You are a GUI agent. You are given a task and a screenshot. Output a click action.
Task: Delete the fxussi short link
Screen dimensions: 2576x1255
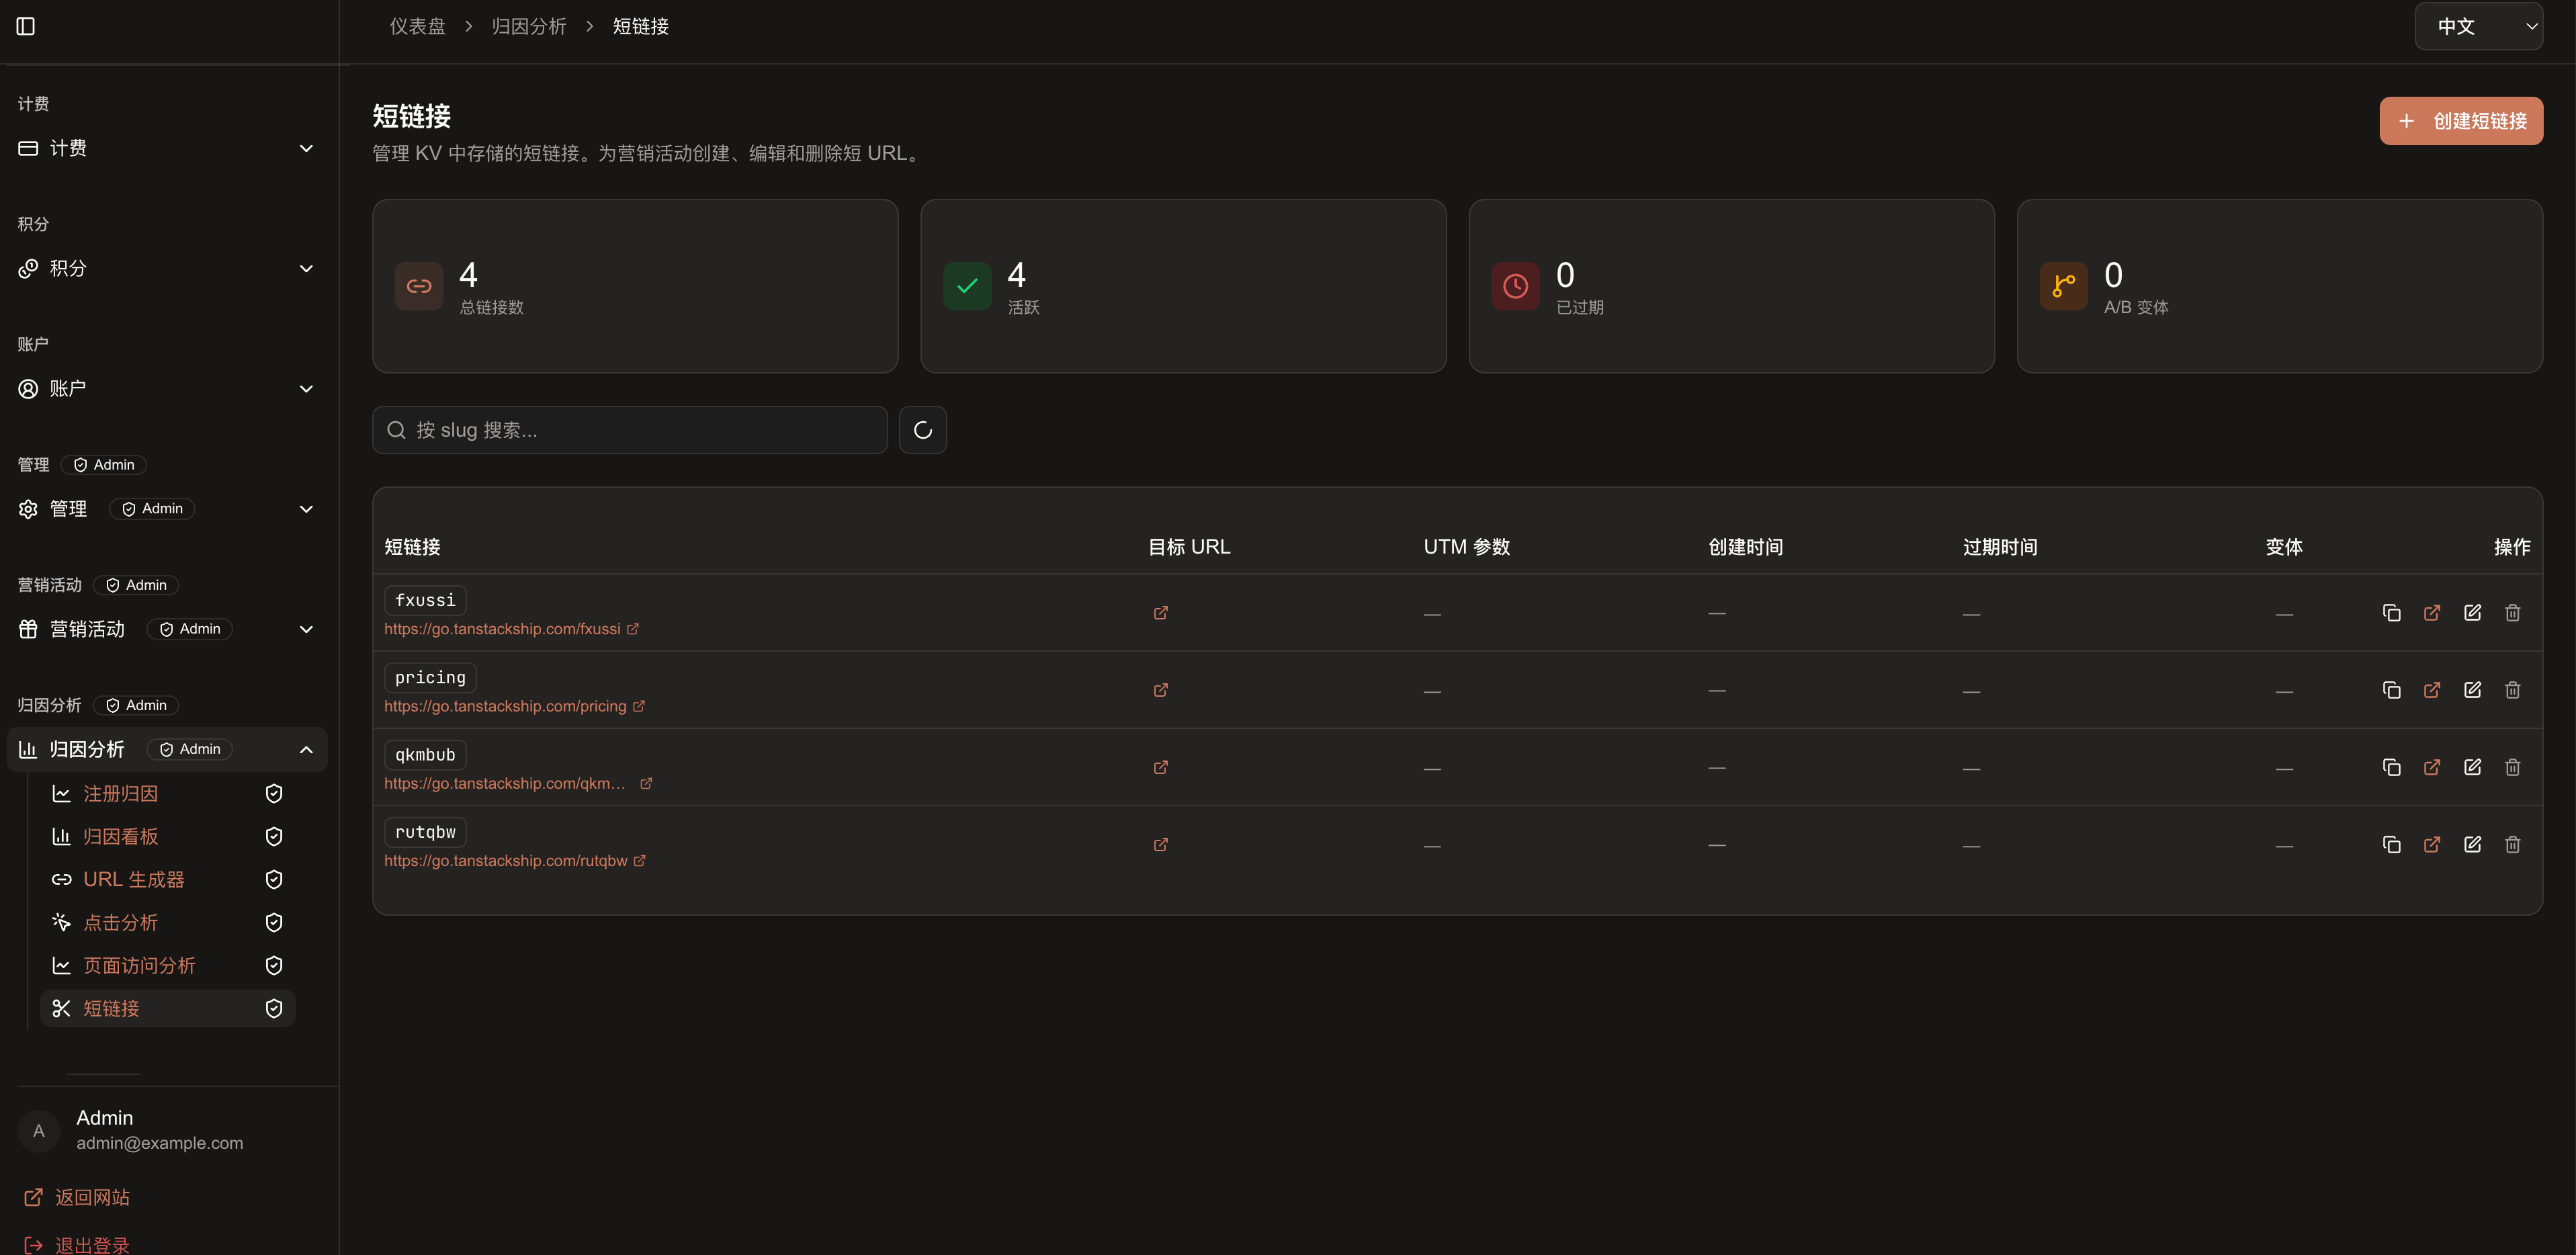tap(2512, 613)
